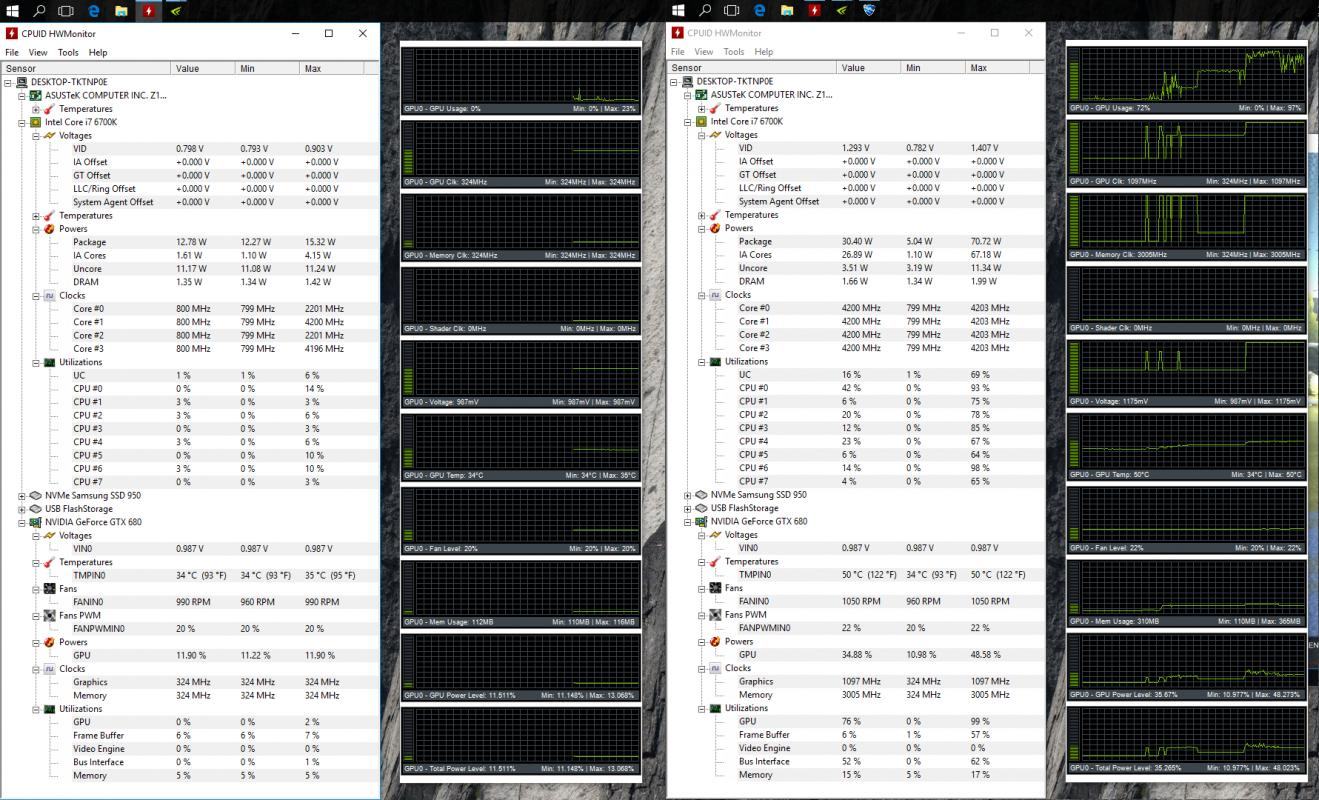Click the GPU Clocks icon in right HWMonitor
This screenshot has width=1319, height=800.
(x=715, y=668)
